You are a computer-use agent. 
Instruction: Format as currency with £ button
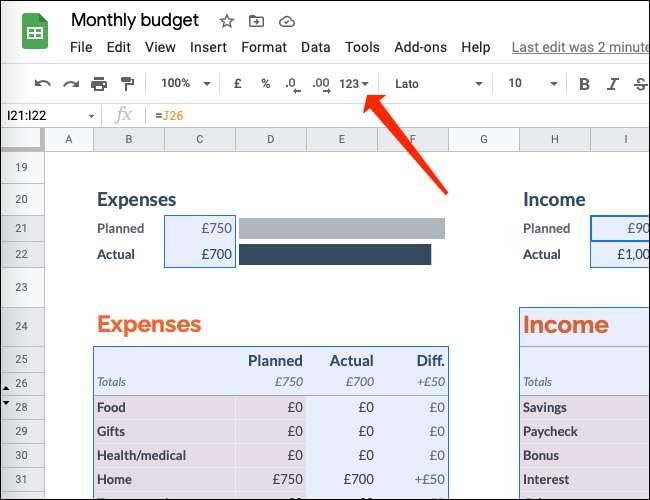point(237,84)
